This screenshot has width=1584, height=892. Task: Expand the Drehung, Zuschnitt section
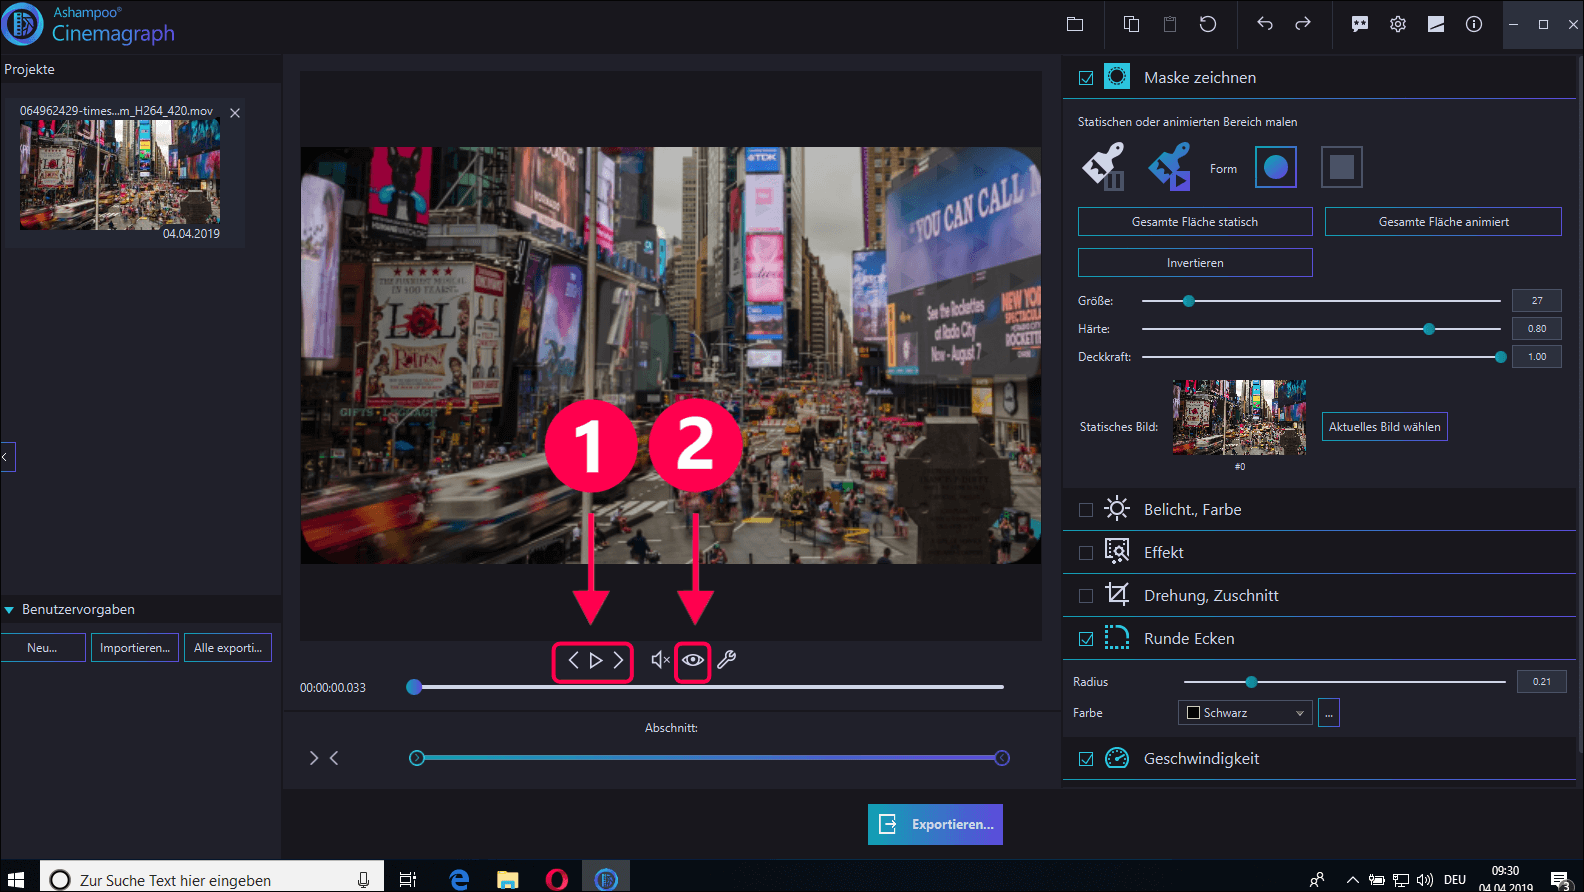point(1319,596)
